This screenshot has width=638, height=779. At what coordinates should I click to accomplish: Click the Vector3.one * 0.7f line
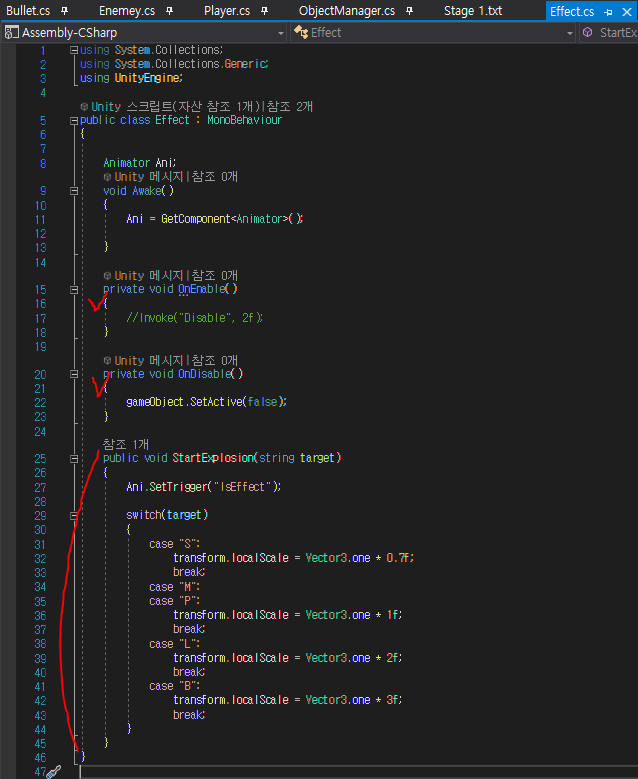pyautogui.click(x=293, y=558)
